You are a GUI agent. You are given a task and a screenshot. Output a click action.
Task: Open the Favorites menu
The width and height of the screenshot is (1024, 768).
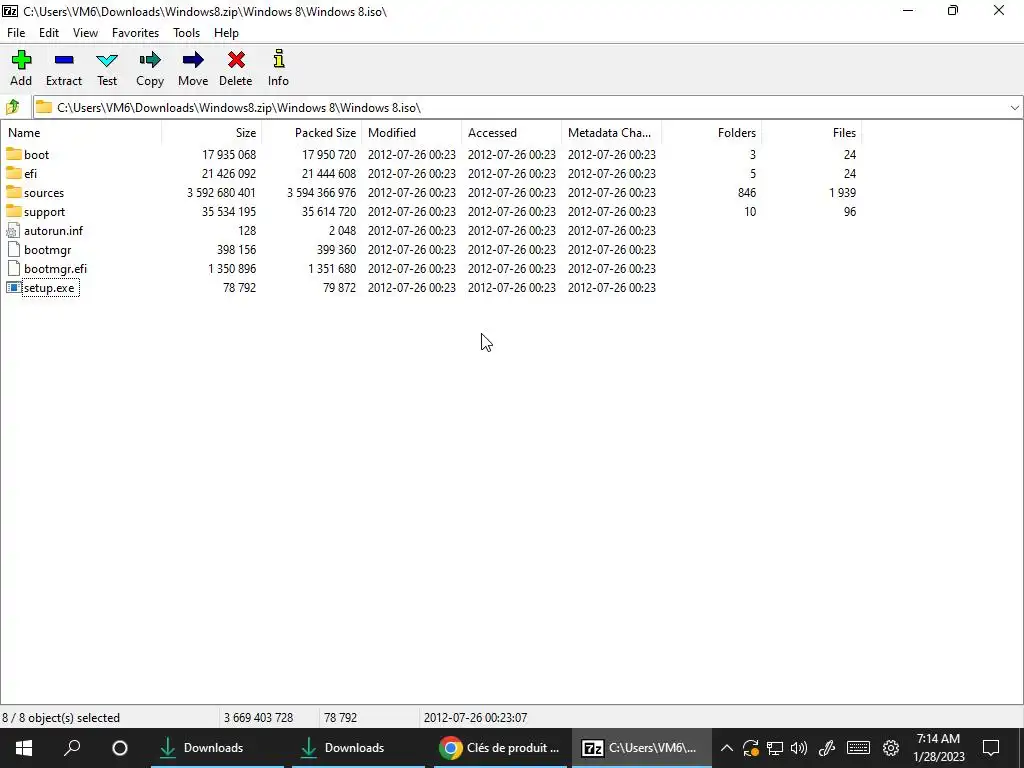[x=135, y=33]
